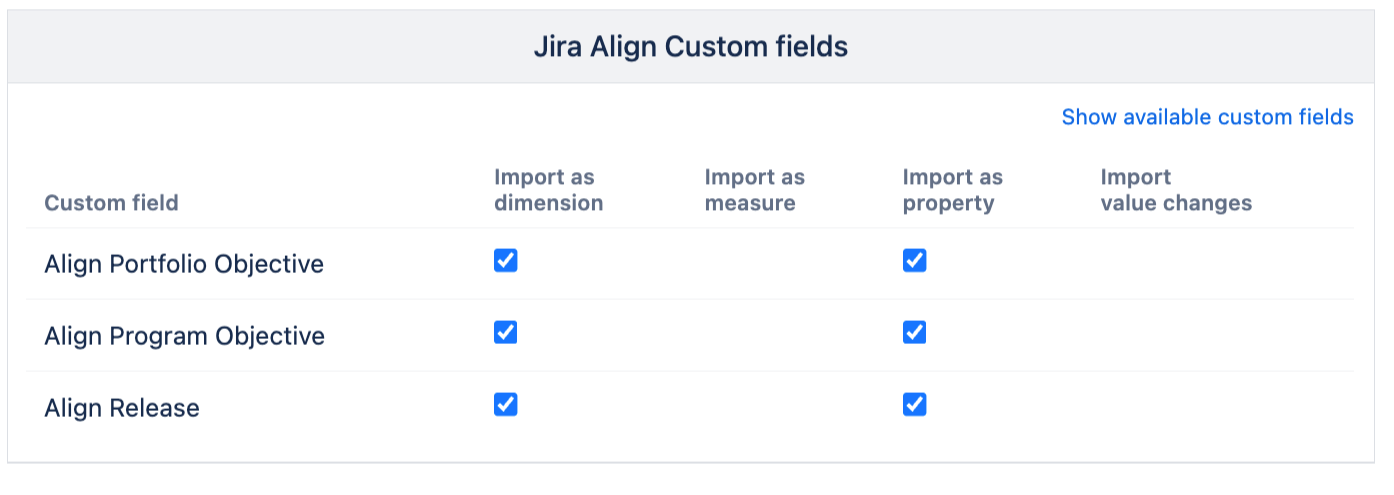This screenshot has height=495, width=1394.
Task: Click the empty value changes cell for Align Release
Action: click(x=1175, y=408)
